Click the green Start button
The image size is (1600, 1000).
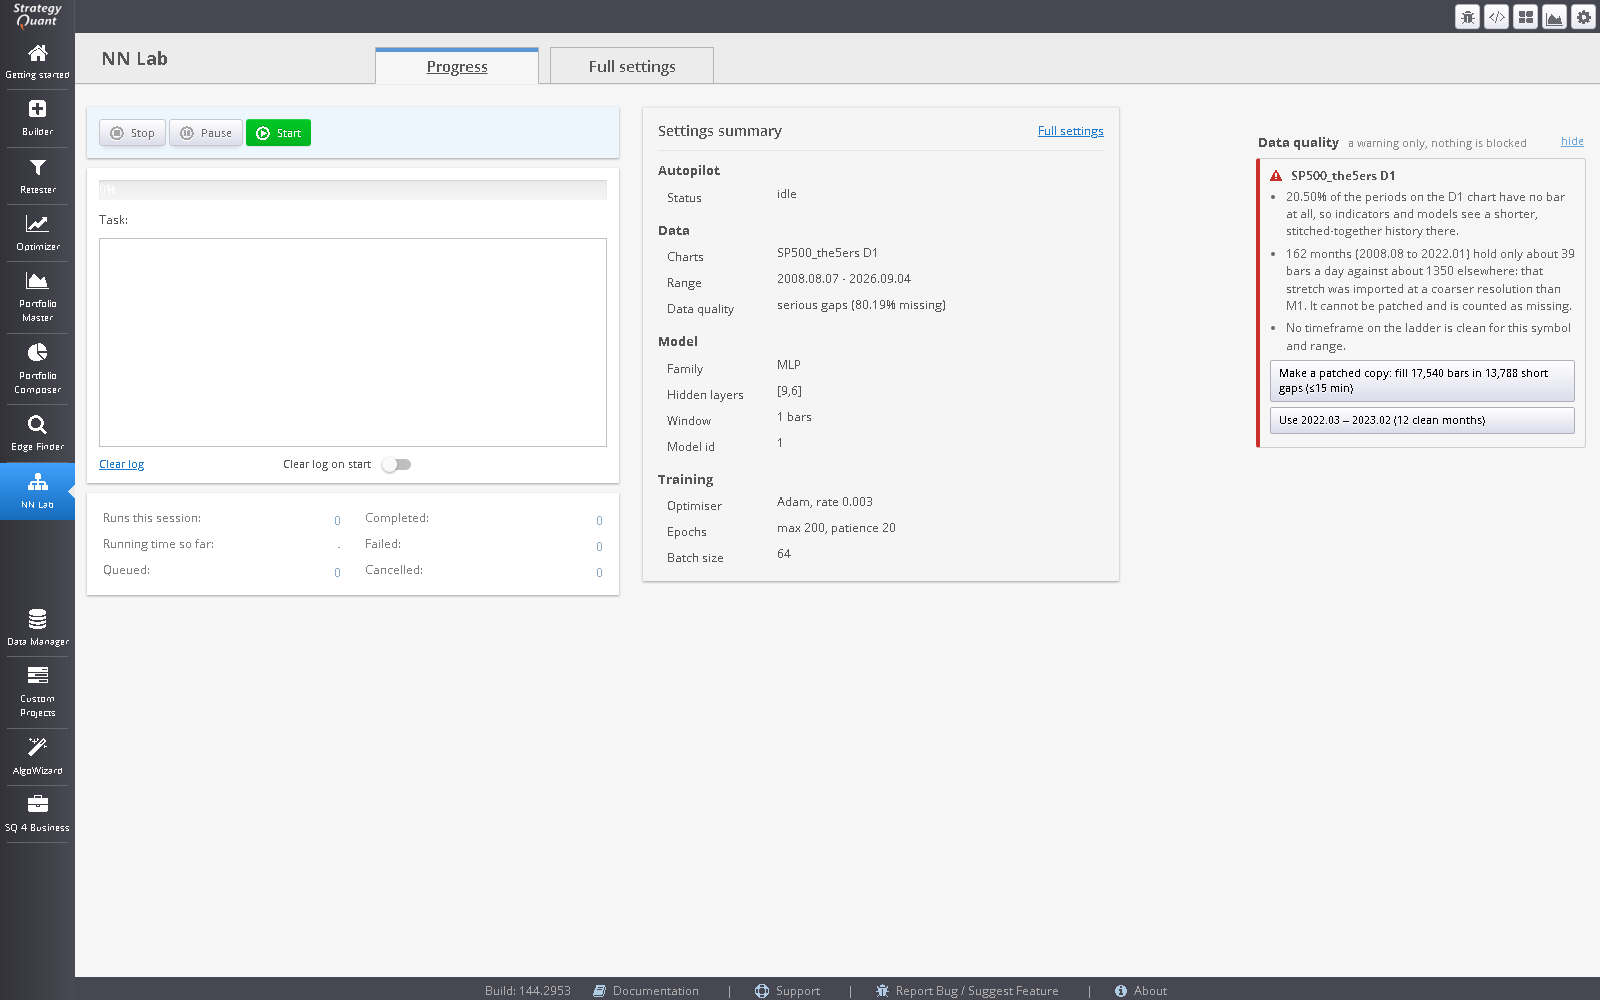[278, 133]
